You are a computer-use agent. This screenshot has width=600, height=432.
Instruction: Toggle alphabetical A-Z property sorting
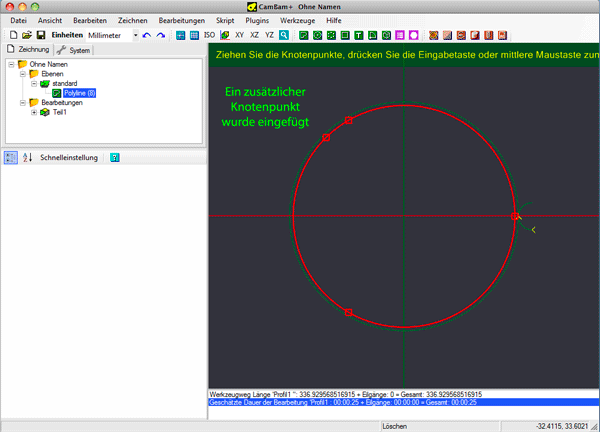point(27,157)
